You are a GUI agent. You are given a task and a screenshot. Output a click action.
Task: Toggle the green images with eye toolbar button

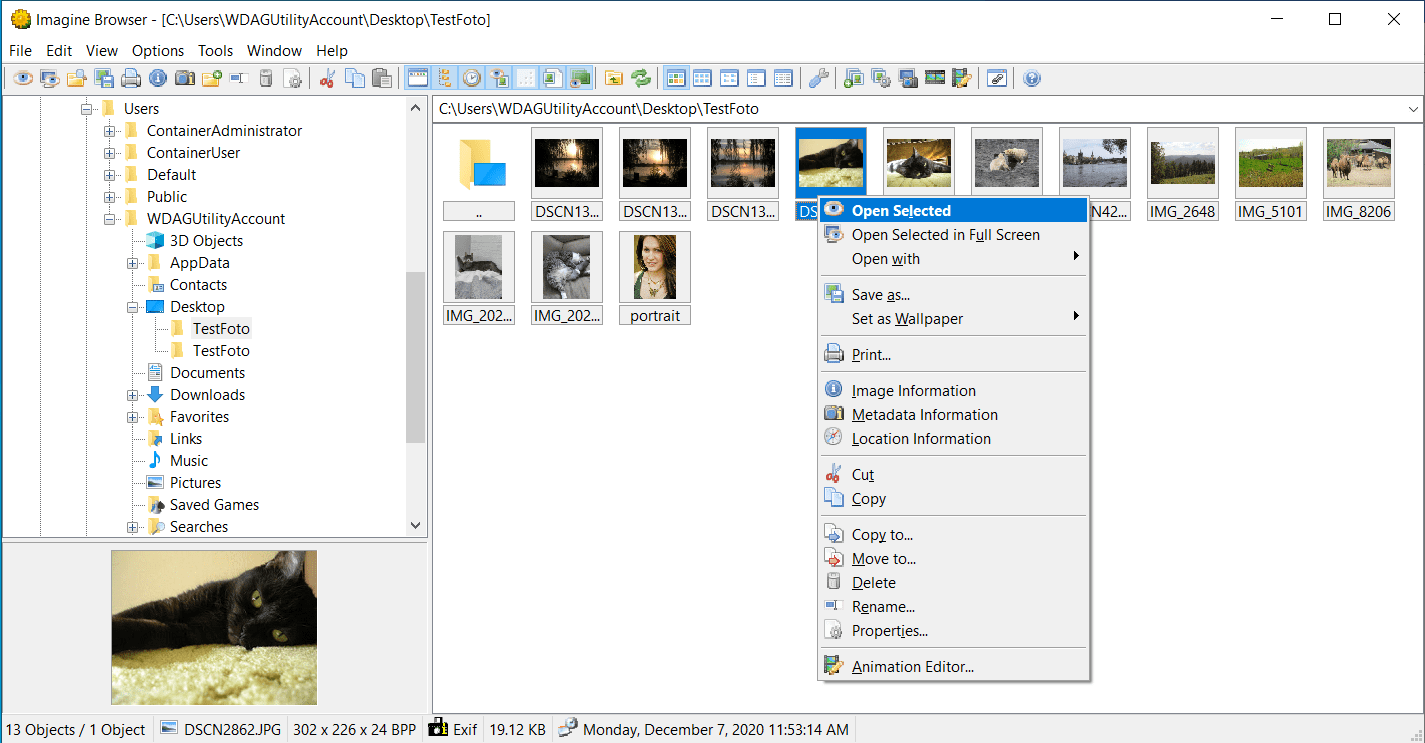580,78
